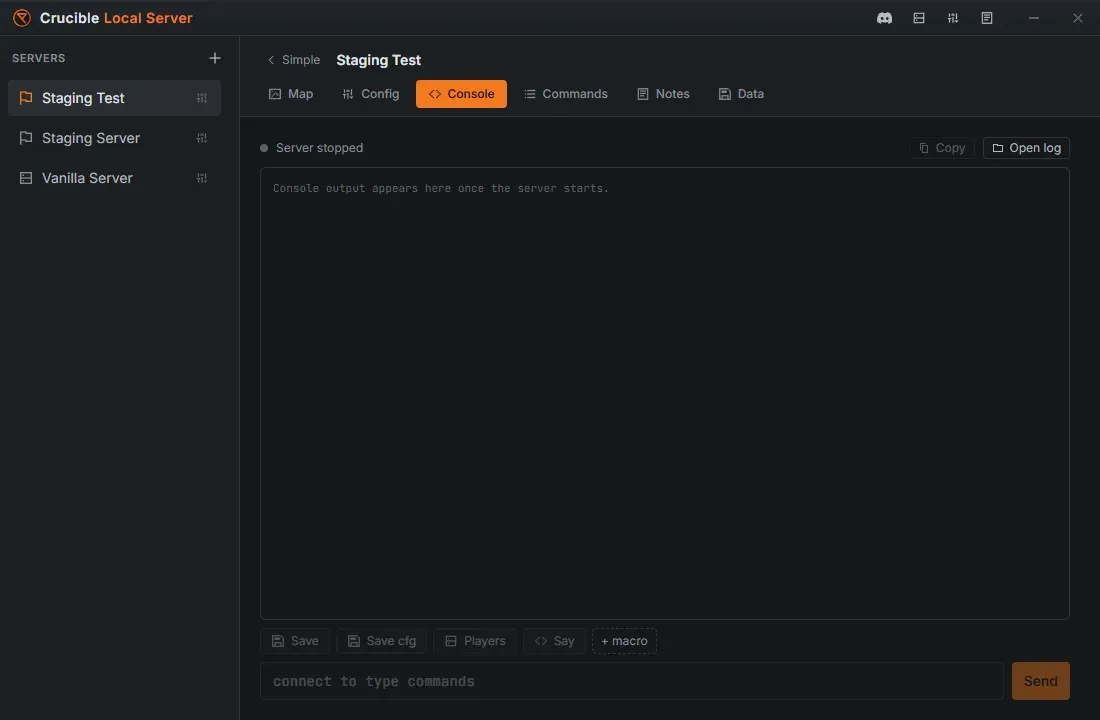Select the Console tab
This screenshot has width=1100, height=720.
(461, 94)
